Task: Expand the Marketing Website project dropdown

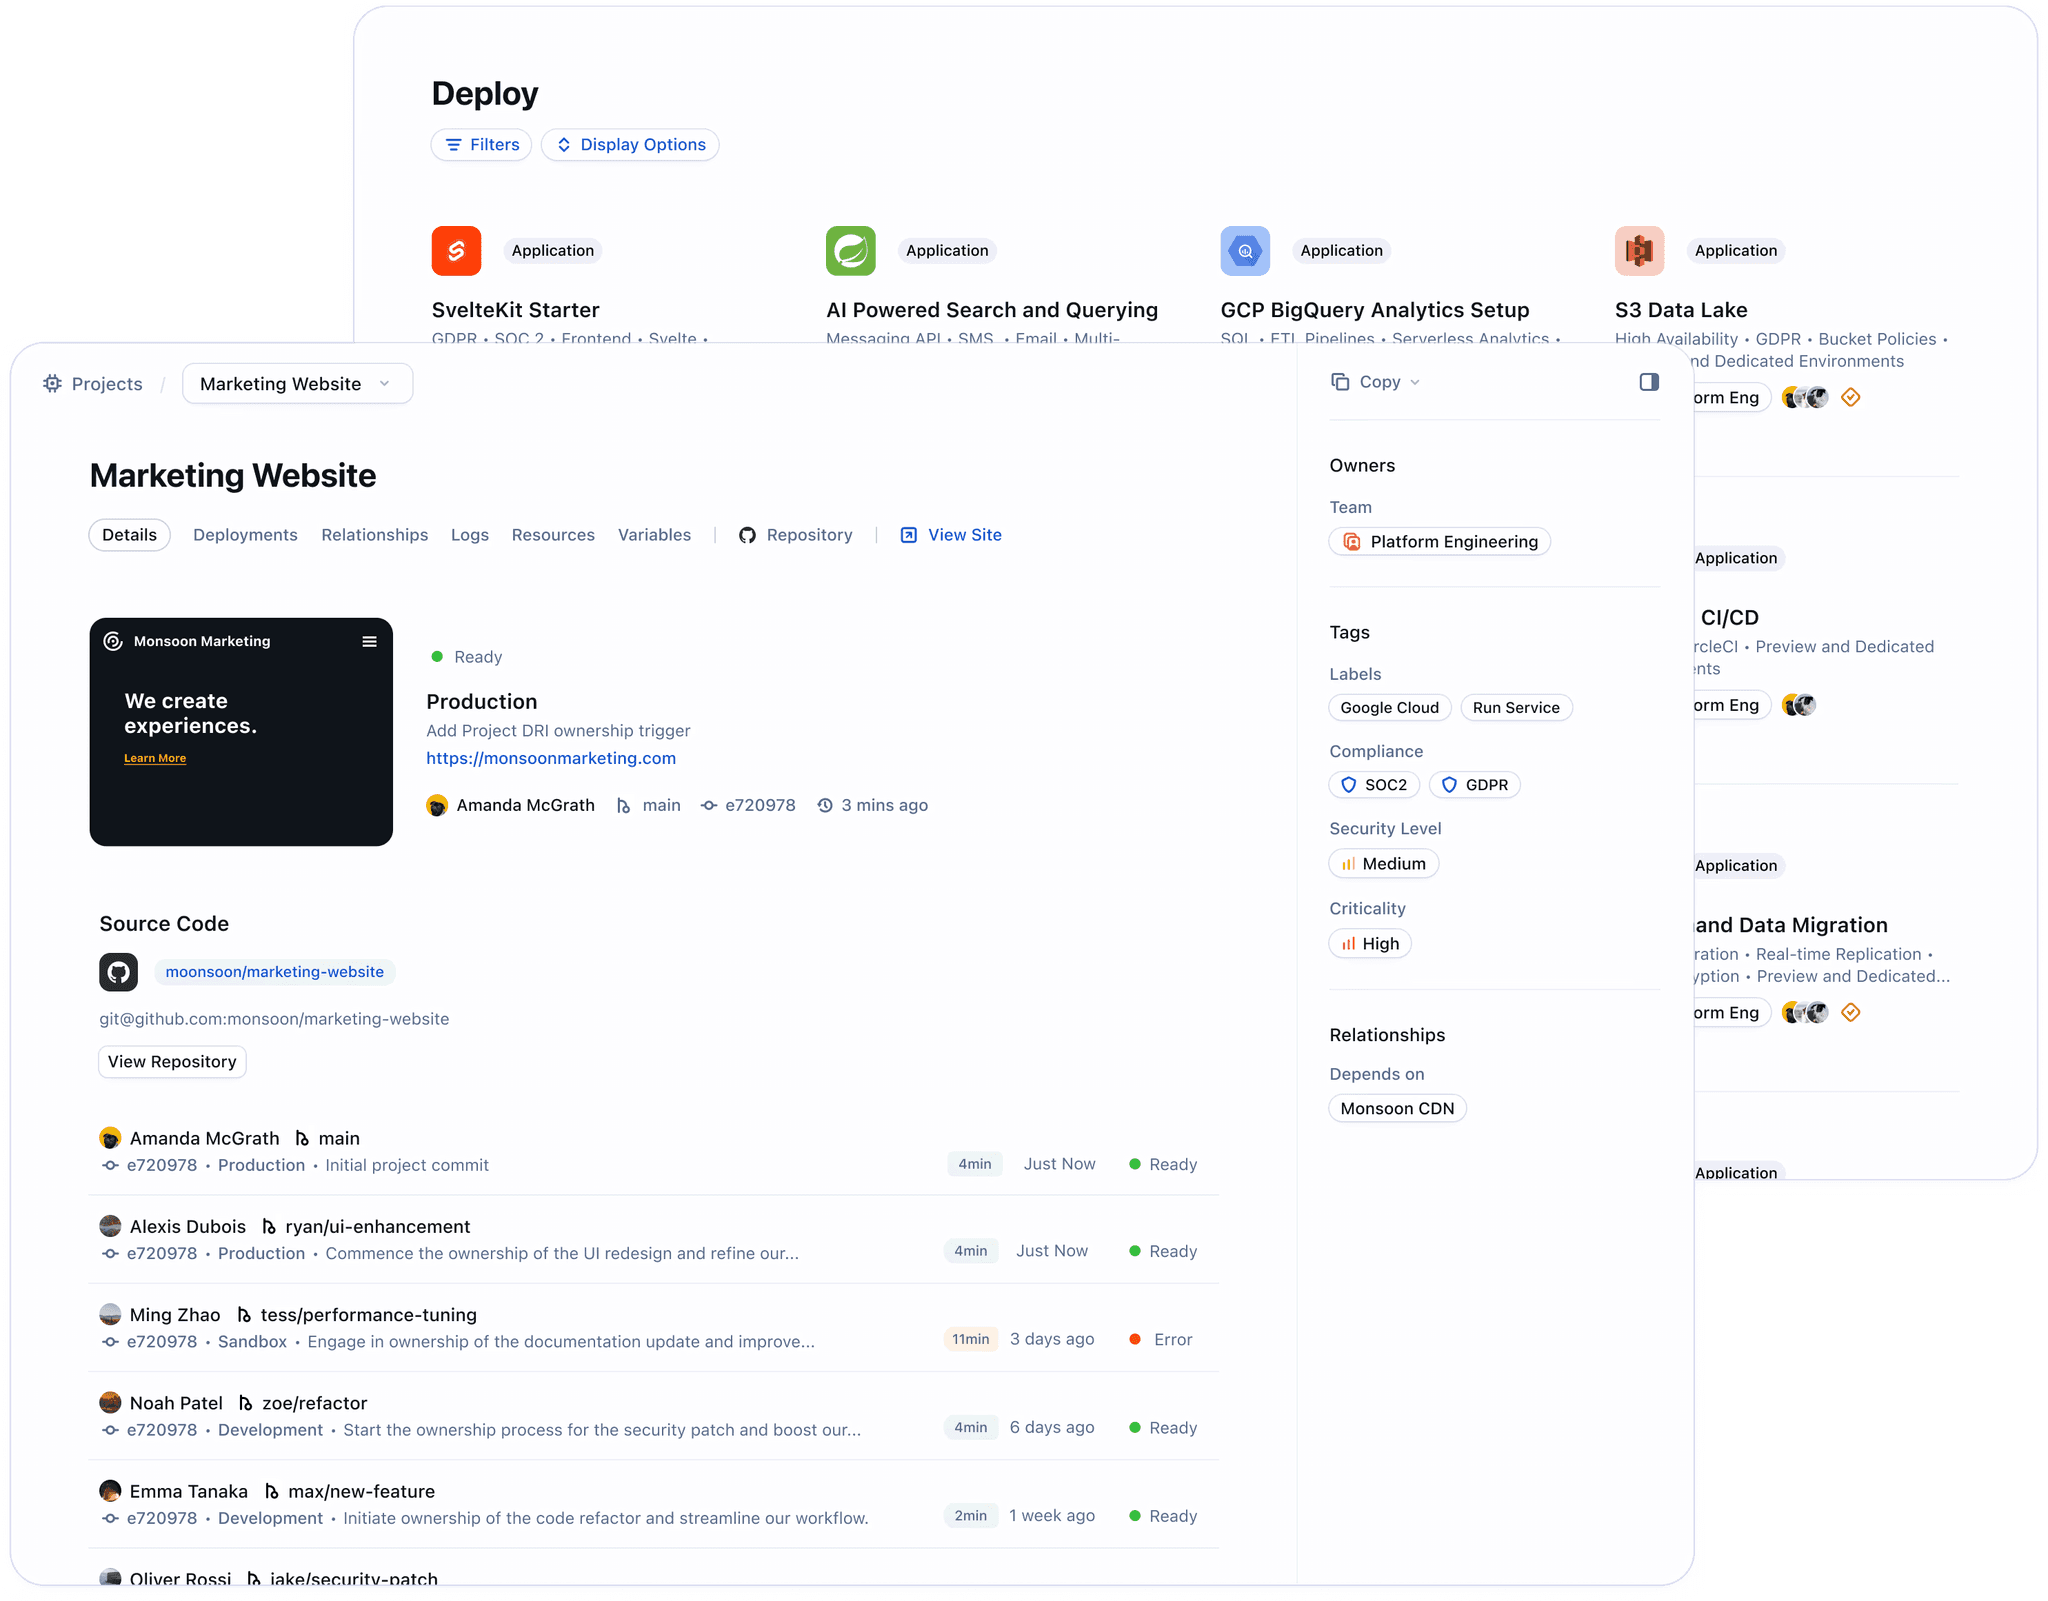Action: (x=386, y=383)
